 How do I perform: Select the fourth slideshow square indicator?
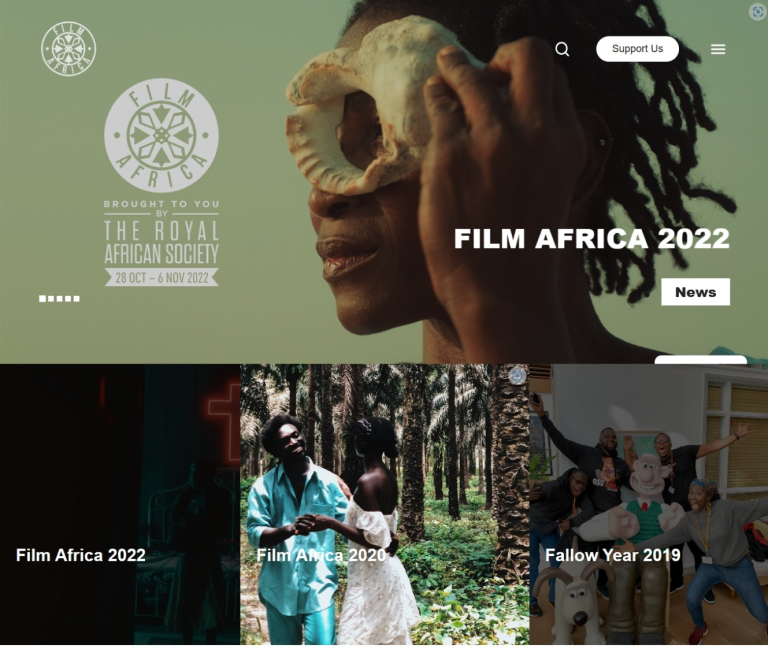68,299
